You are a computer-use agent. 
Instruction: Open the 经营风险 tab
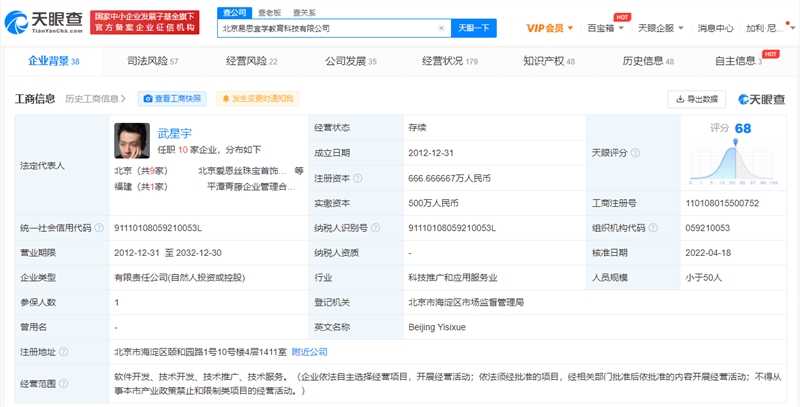[252, 61]
